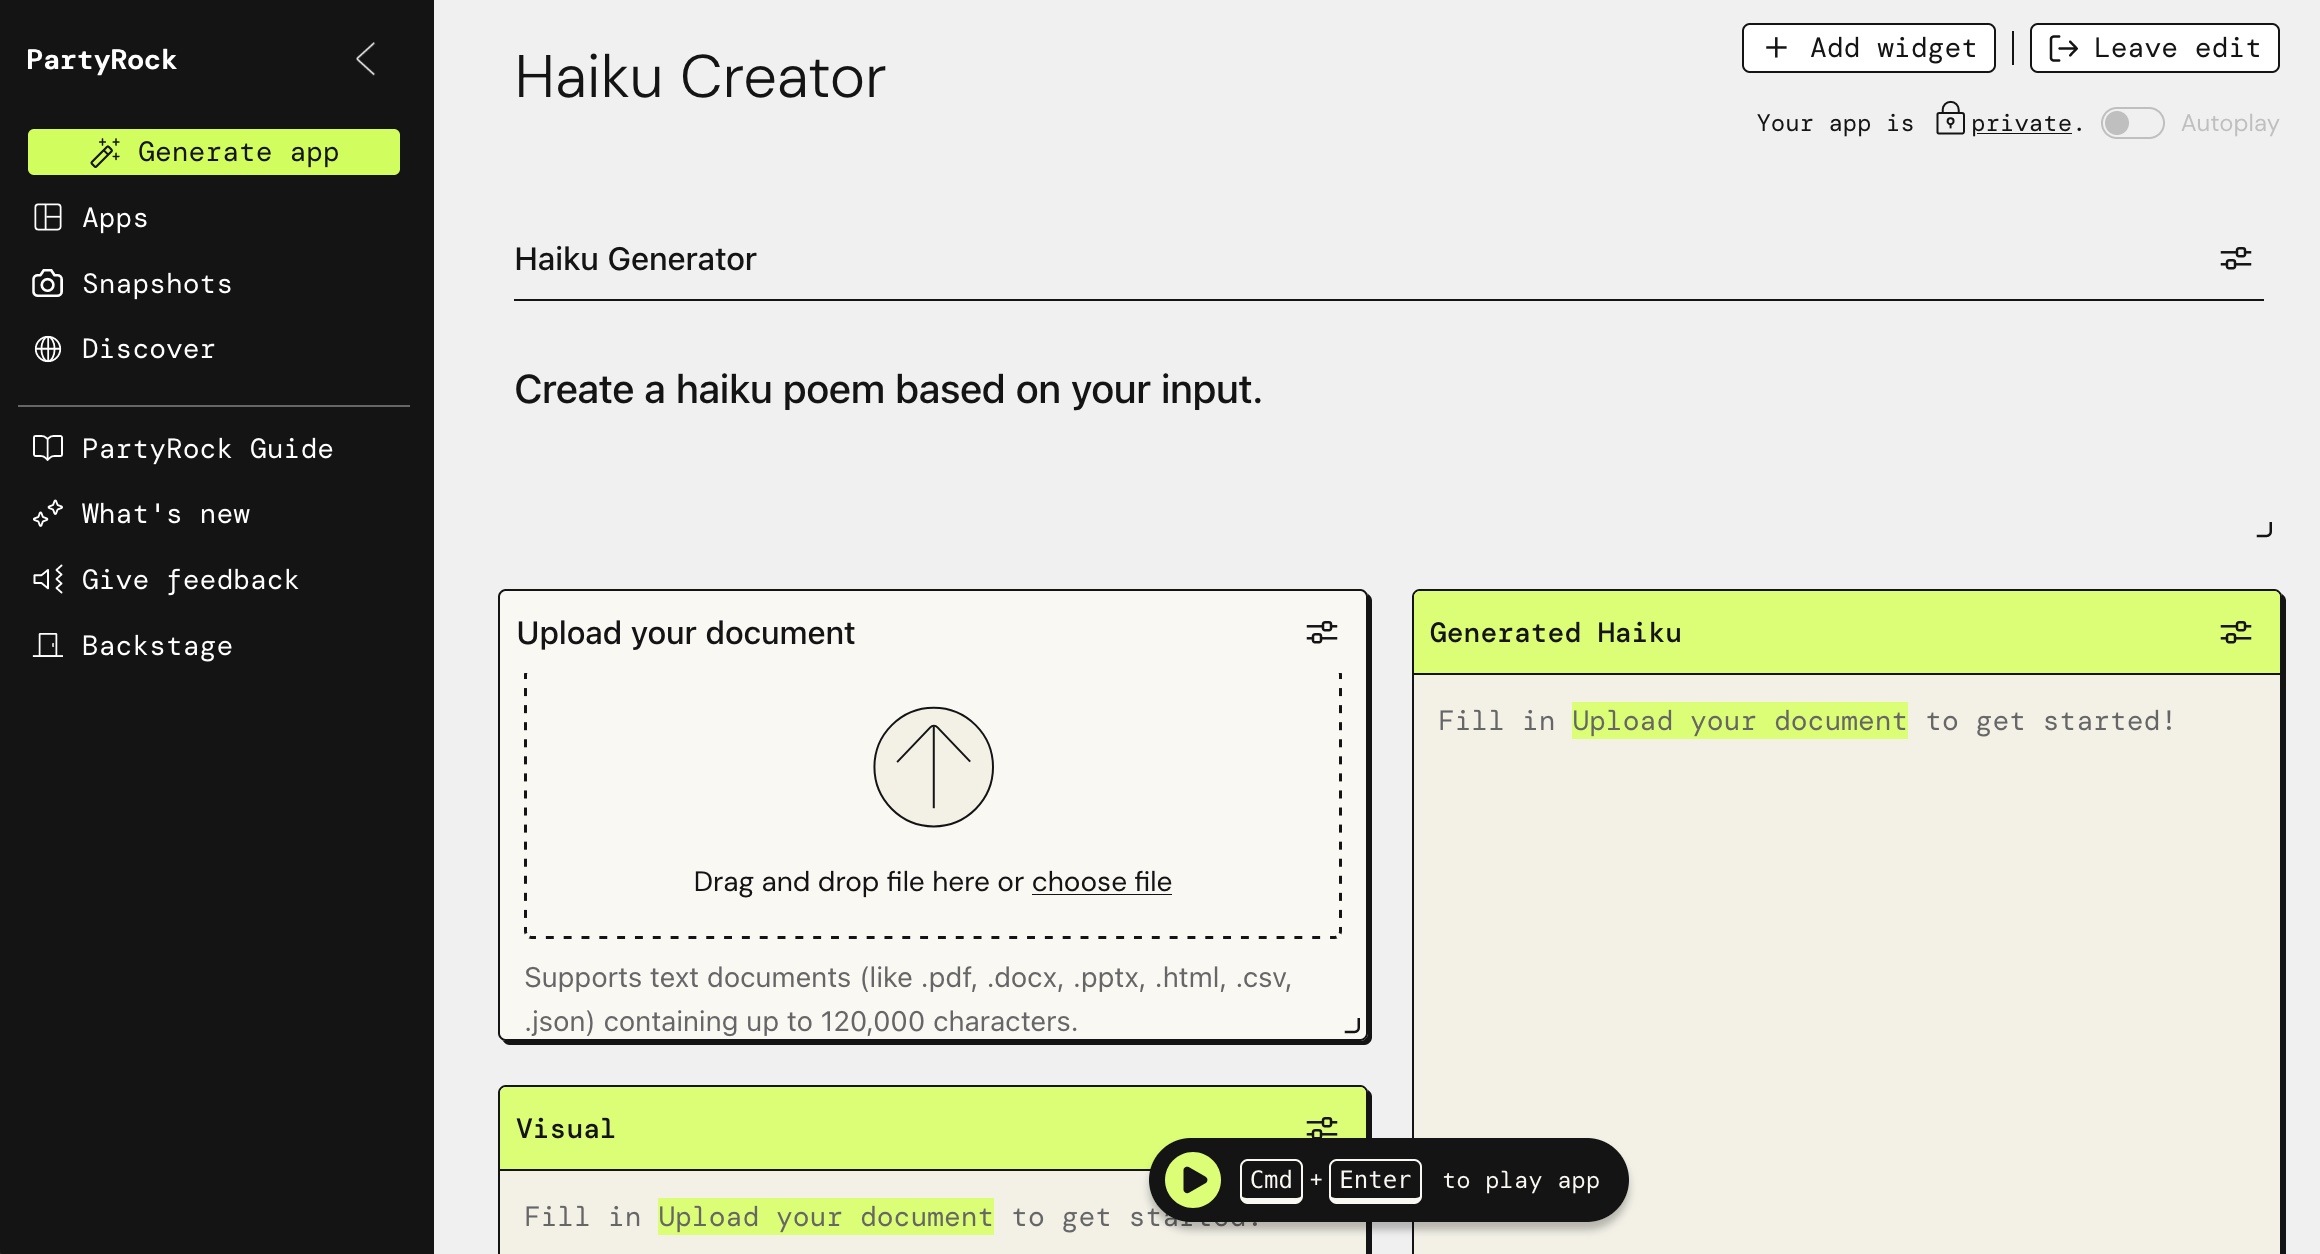The height and width of the screenshot is (1254, 2320).
Task: Click the private lock icon
Action: (x=1949, y=119)
